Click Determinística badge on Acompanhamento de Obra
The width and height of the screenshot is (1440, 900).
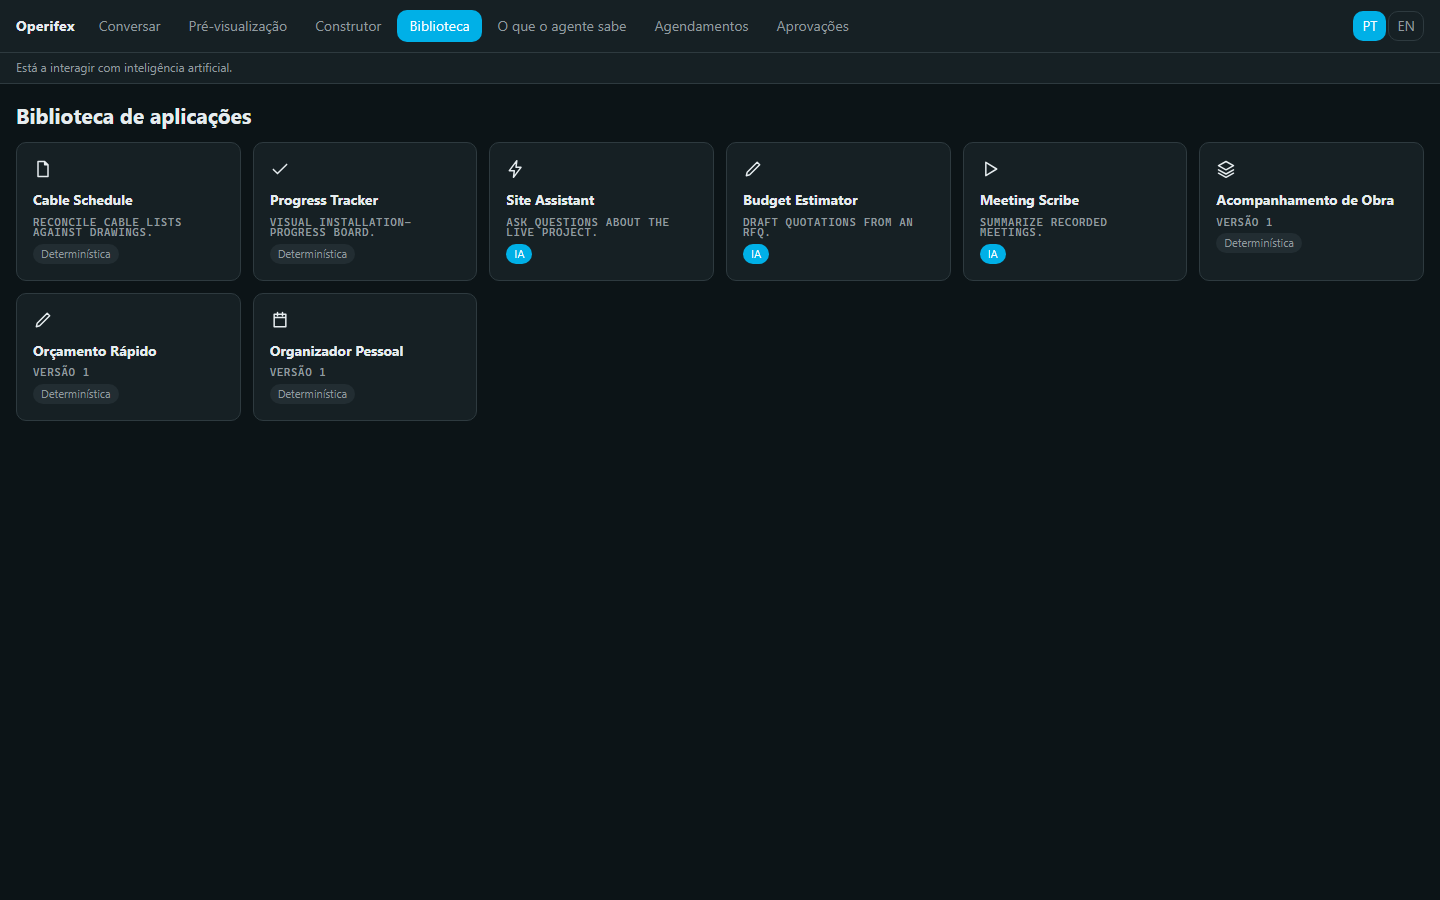click(1259, 243)
